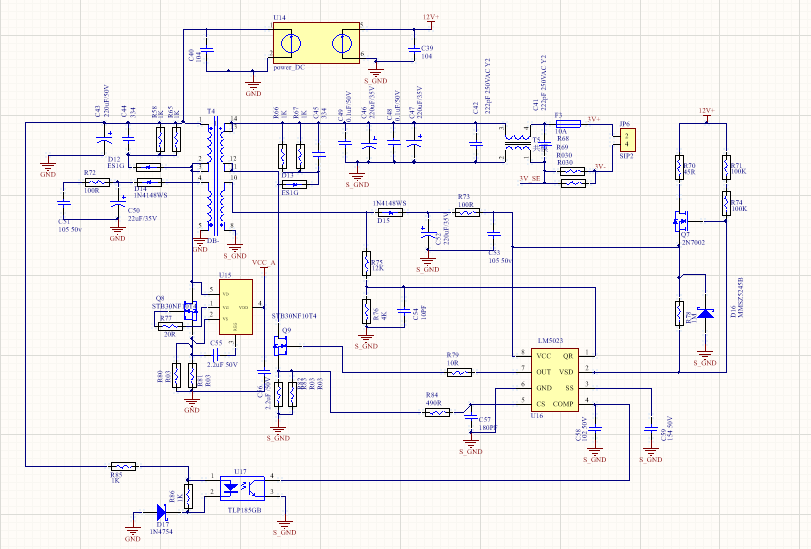This screenshot has width=811, height=549.
Task: Select resistor R74 100K symbol
Action: (727, 203)
